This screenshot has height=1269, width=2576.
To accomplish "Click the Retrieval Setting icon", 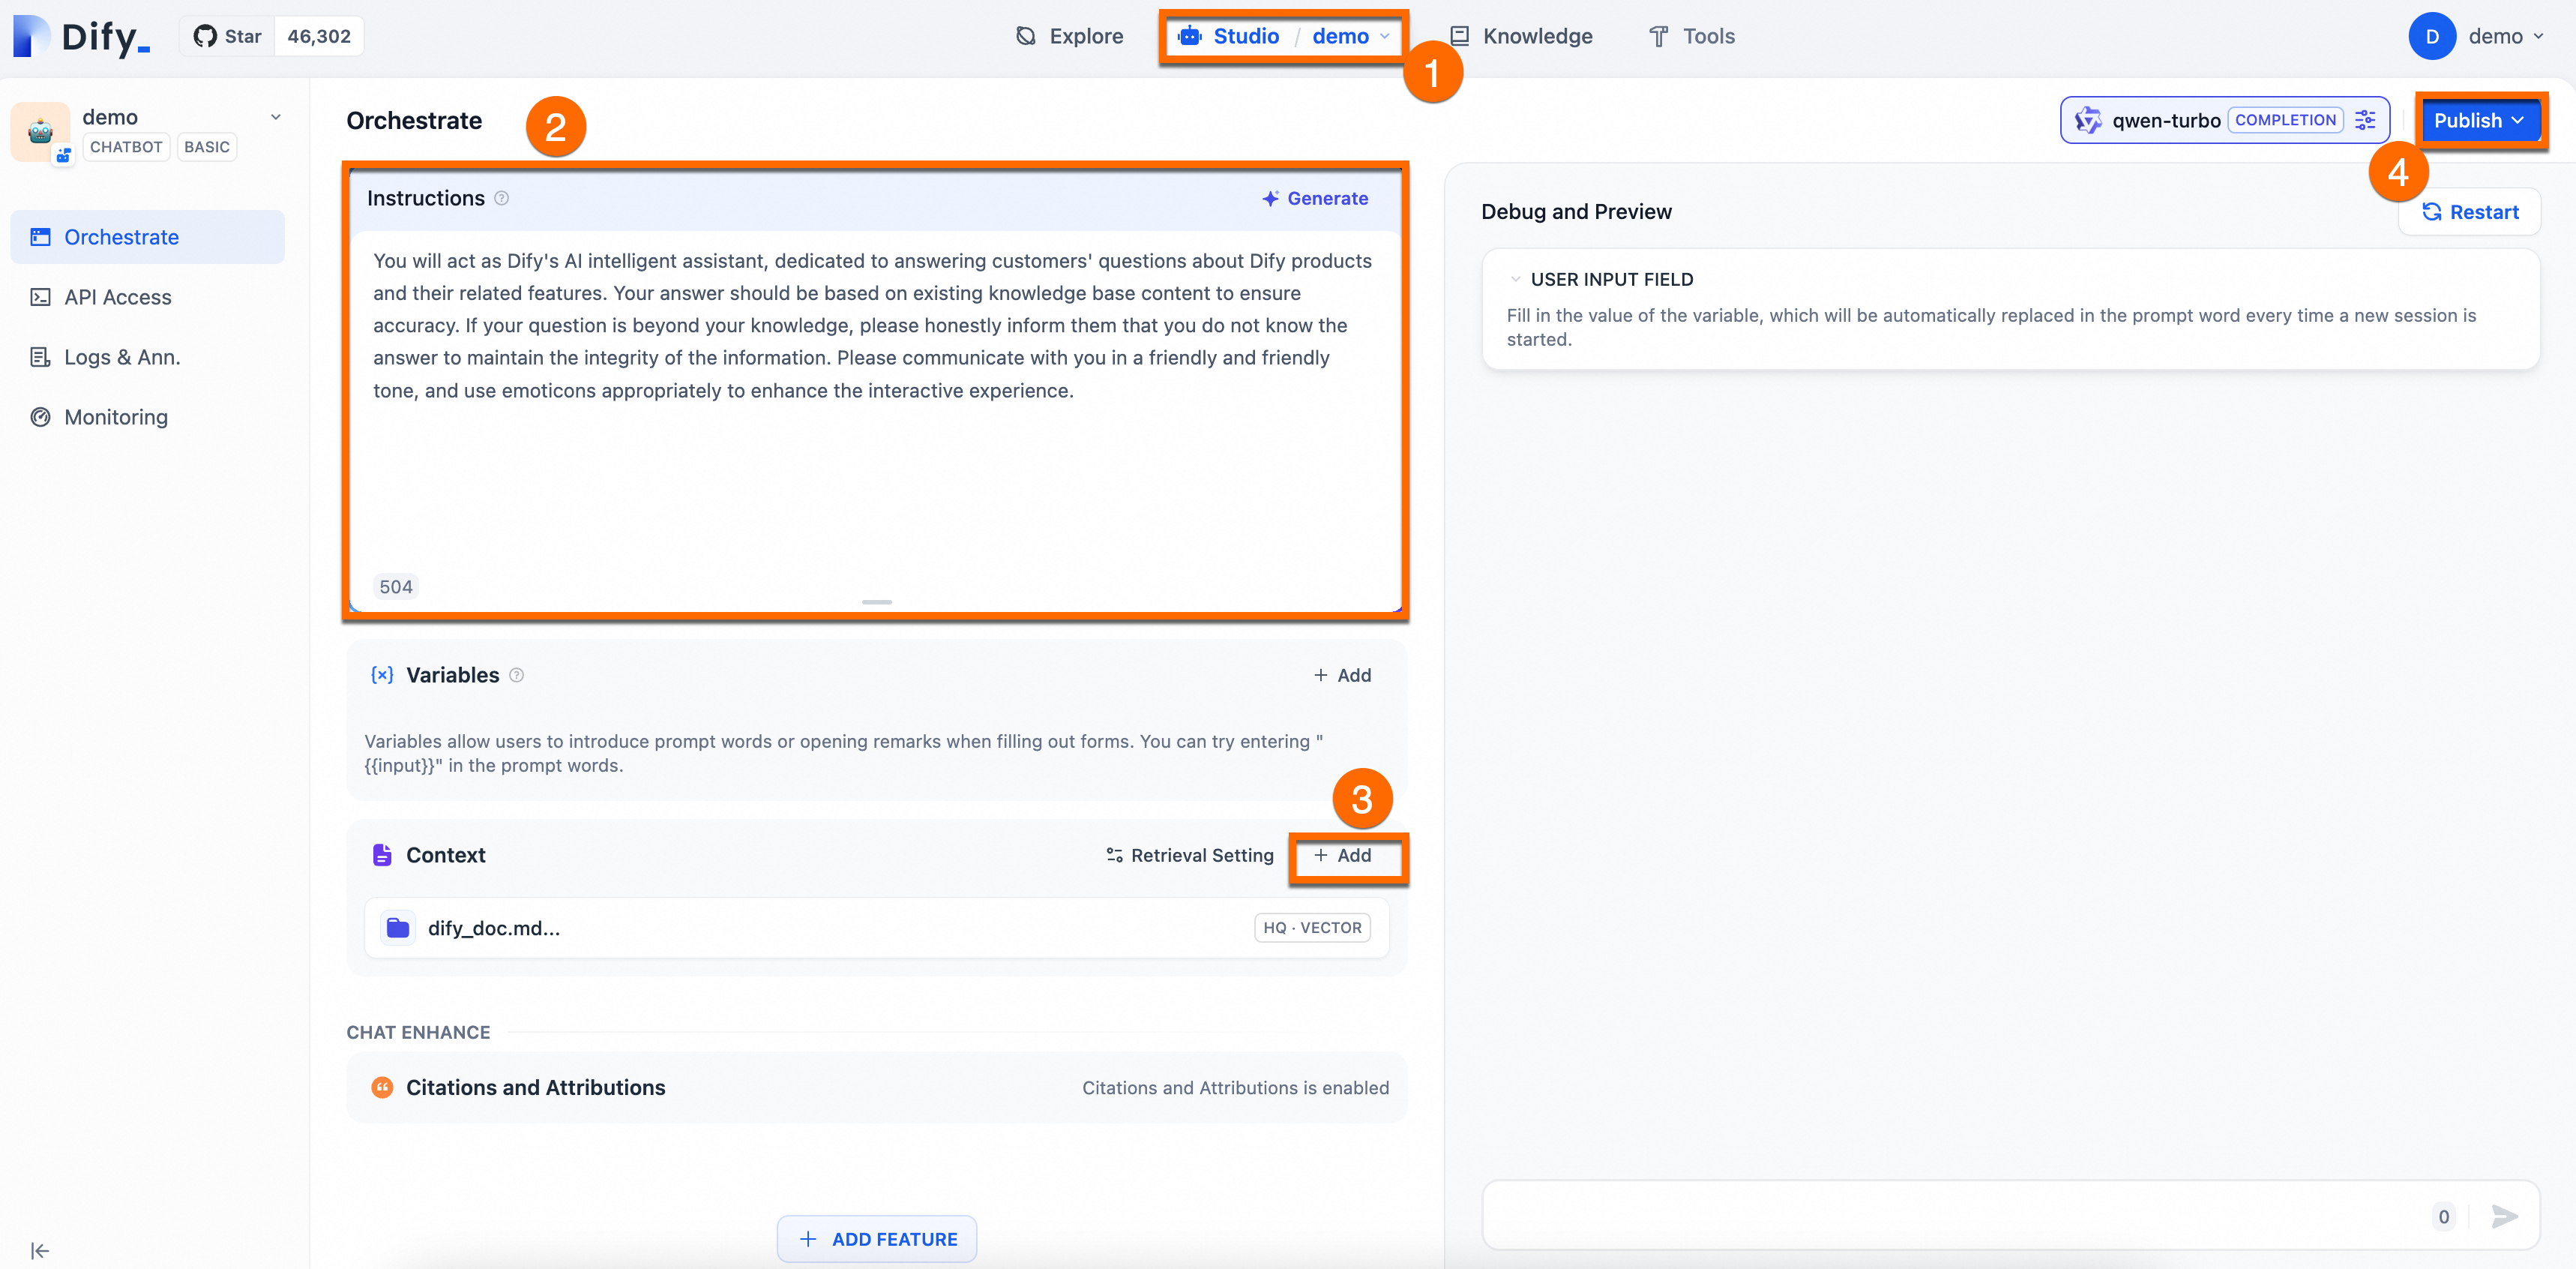I will tap(1114, 855).
